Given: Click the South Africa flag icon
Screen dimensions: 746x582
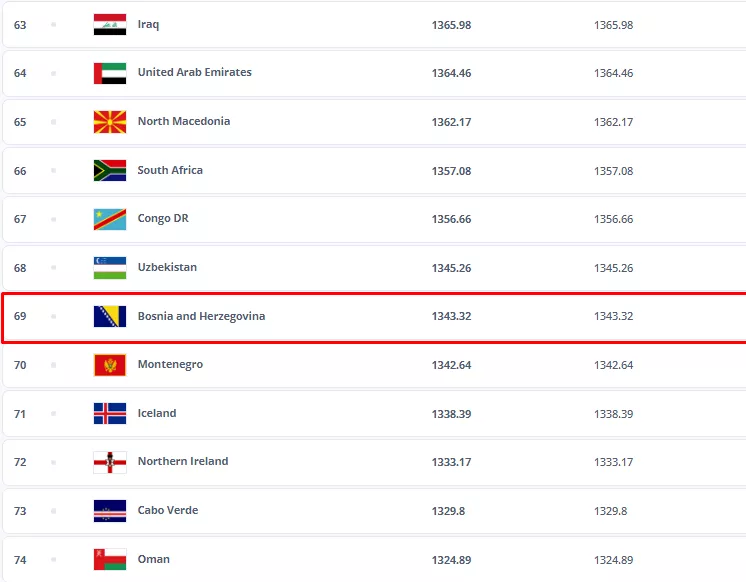Looking at the screenshot, I should click(109, 171).
